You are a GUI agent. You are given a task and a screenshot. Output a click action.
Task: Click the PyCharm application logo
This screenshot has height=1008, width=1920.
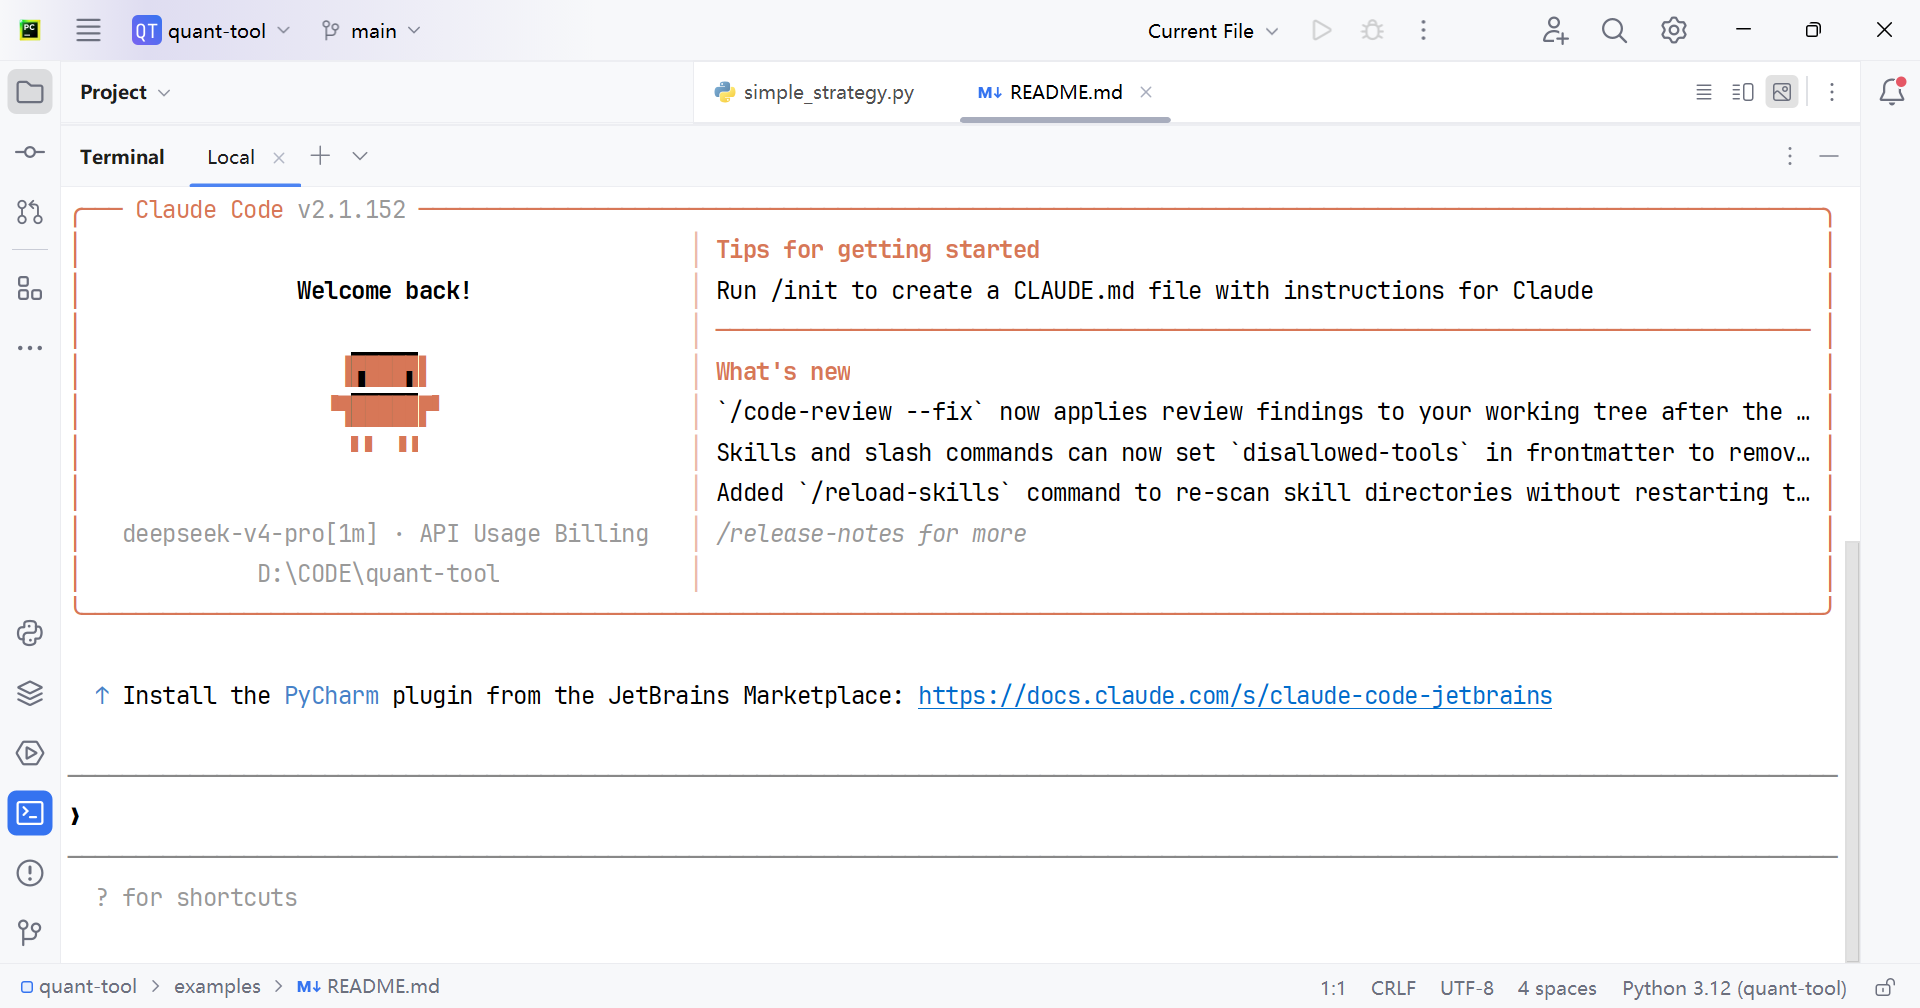[30, 30]
